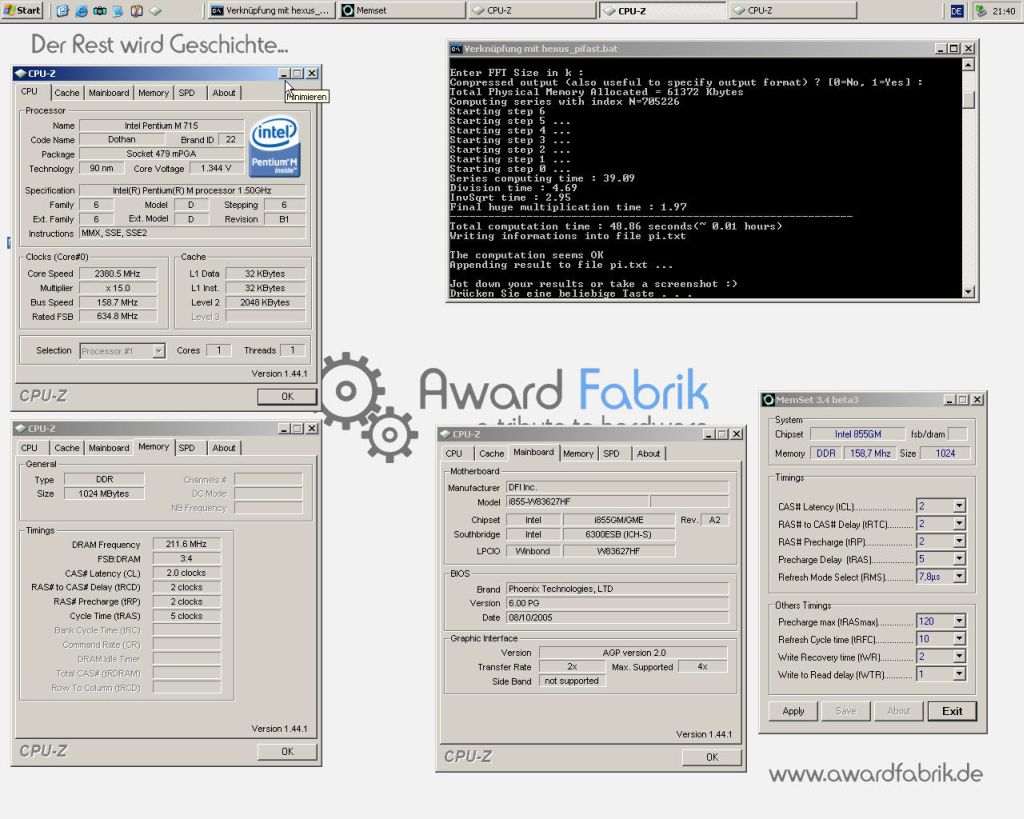Launch Internet Explorer from Quick Launch

point(82,10)
